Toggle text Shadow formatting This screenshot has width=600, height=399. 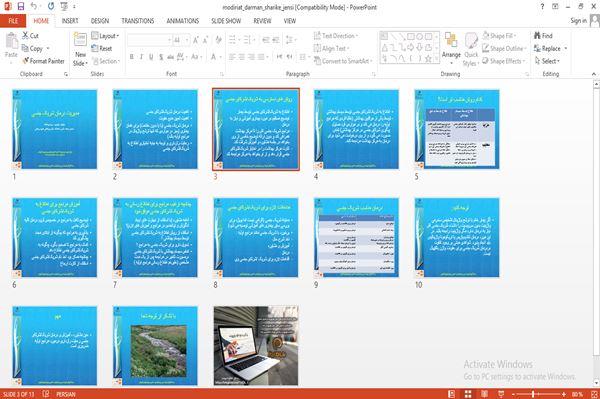[x=161, y=57]
